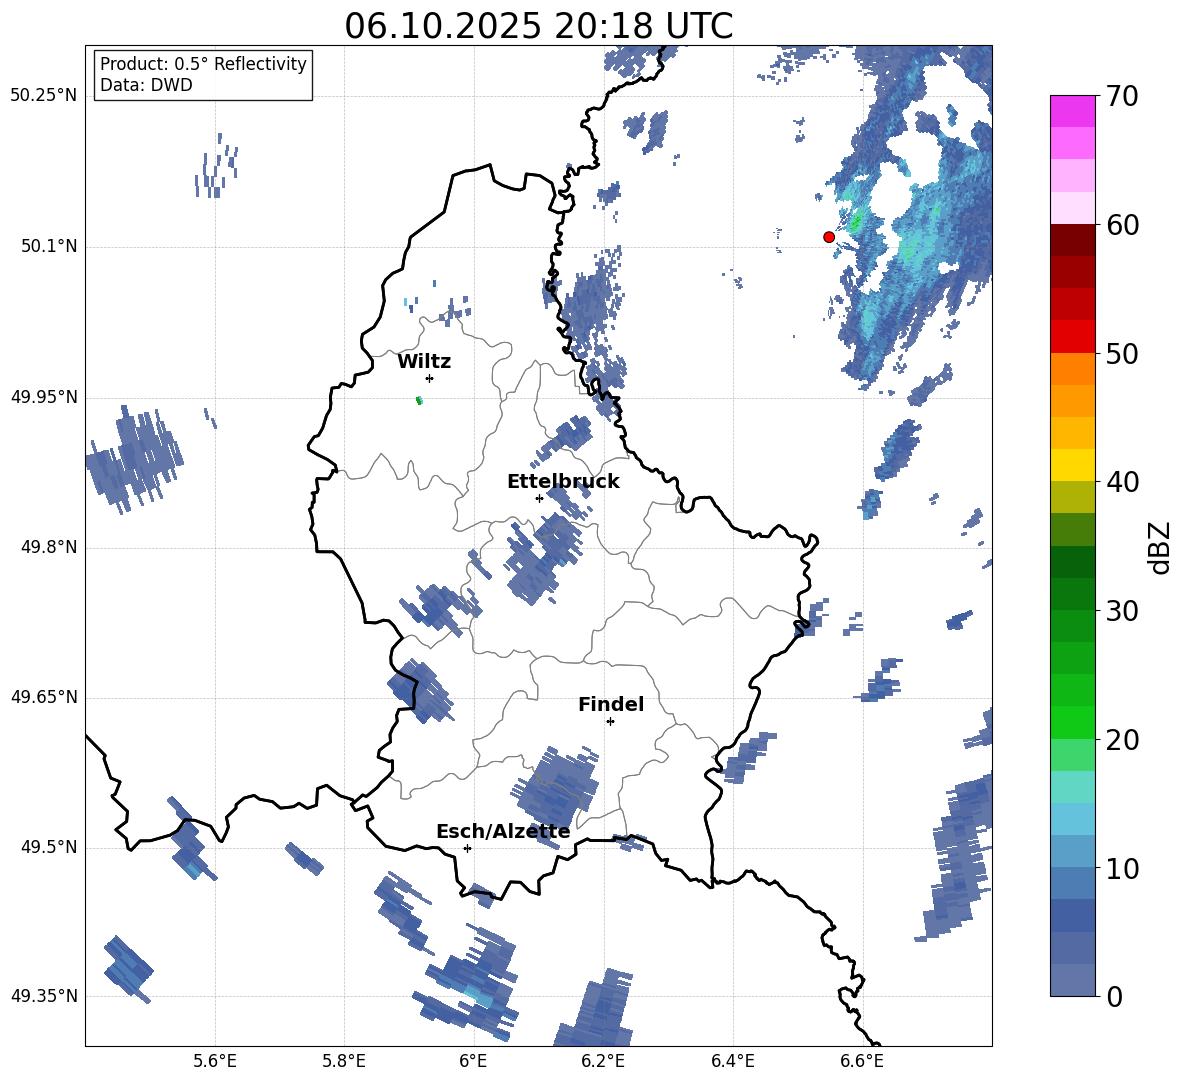
Task: Click the 6.2°E longitude label
Action: 603,1061
